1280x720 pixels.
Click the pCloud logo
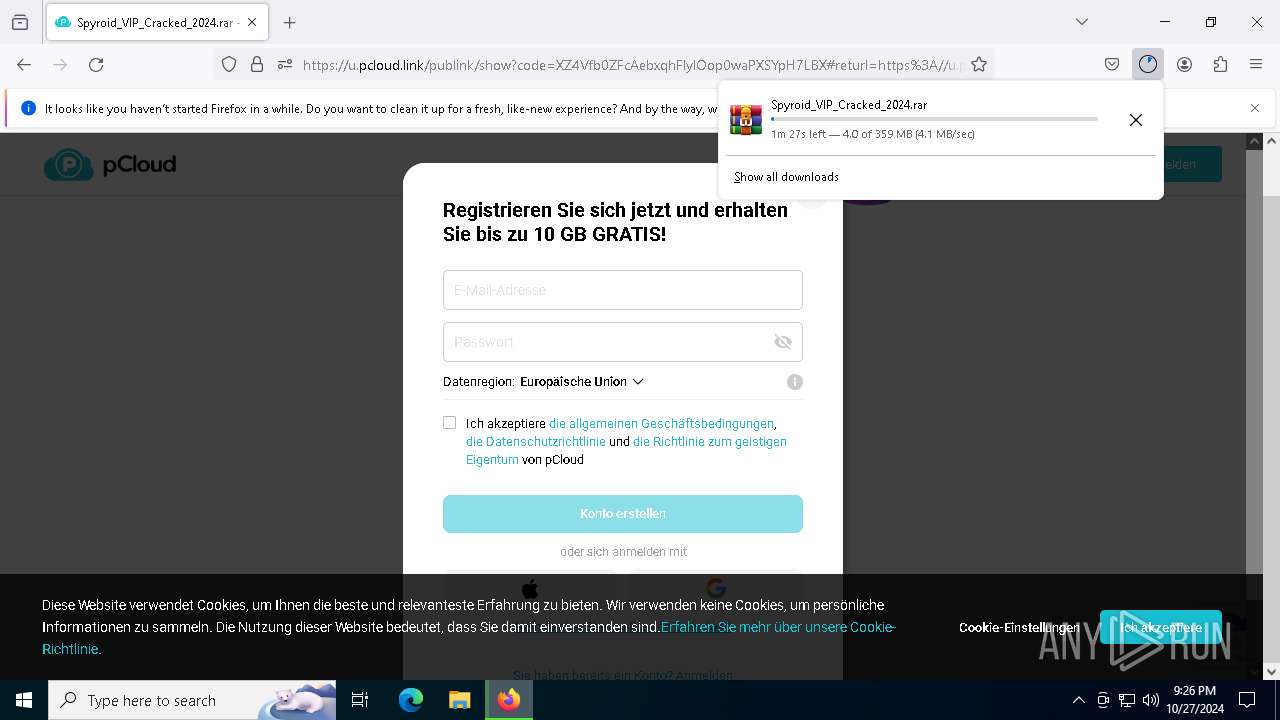[x=110, y=164]
